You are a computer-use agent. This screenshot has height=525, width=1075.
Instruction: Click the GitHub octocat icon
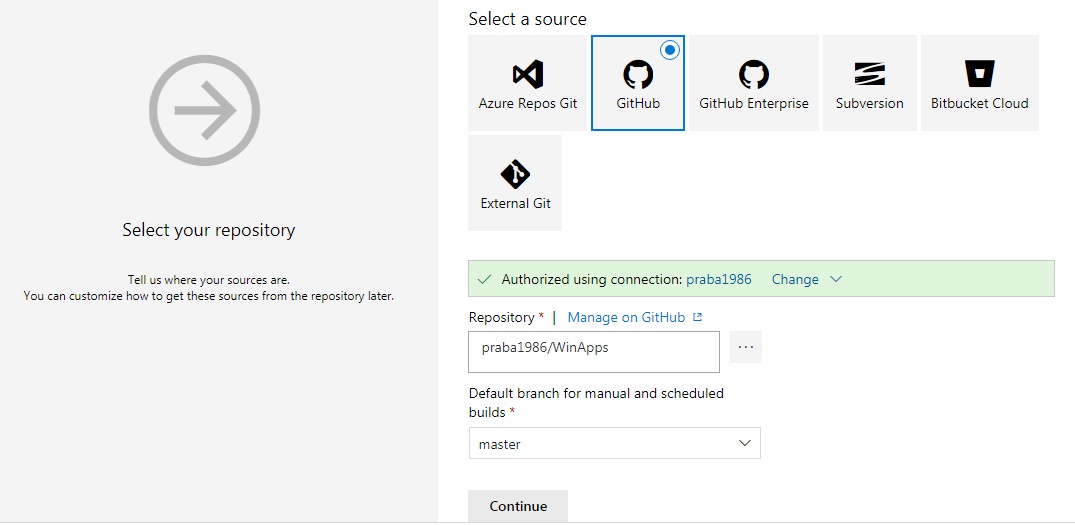(x=638, y=74)
